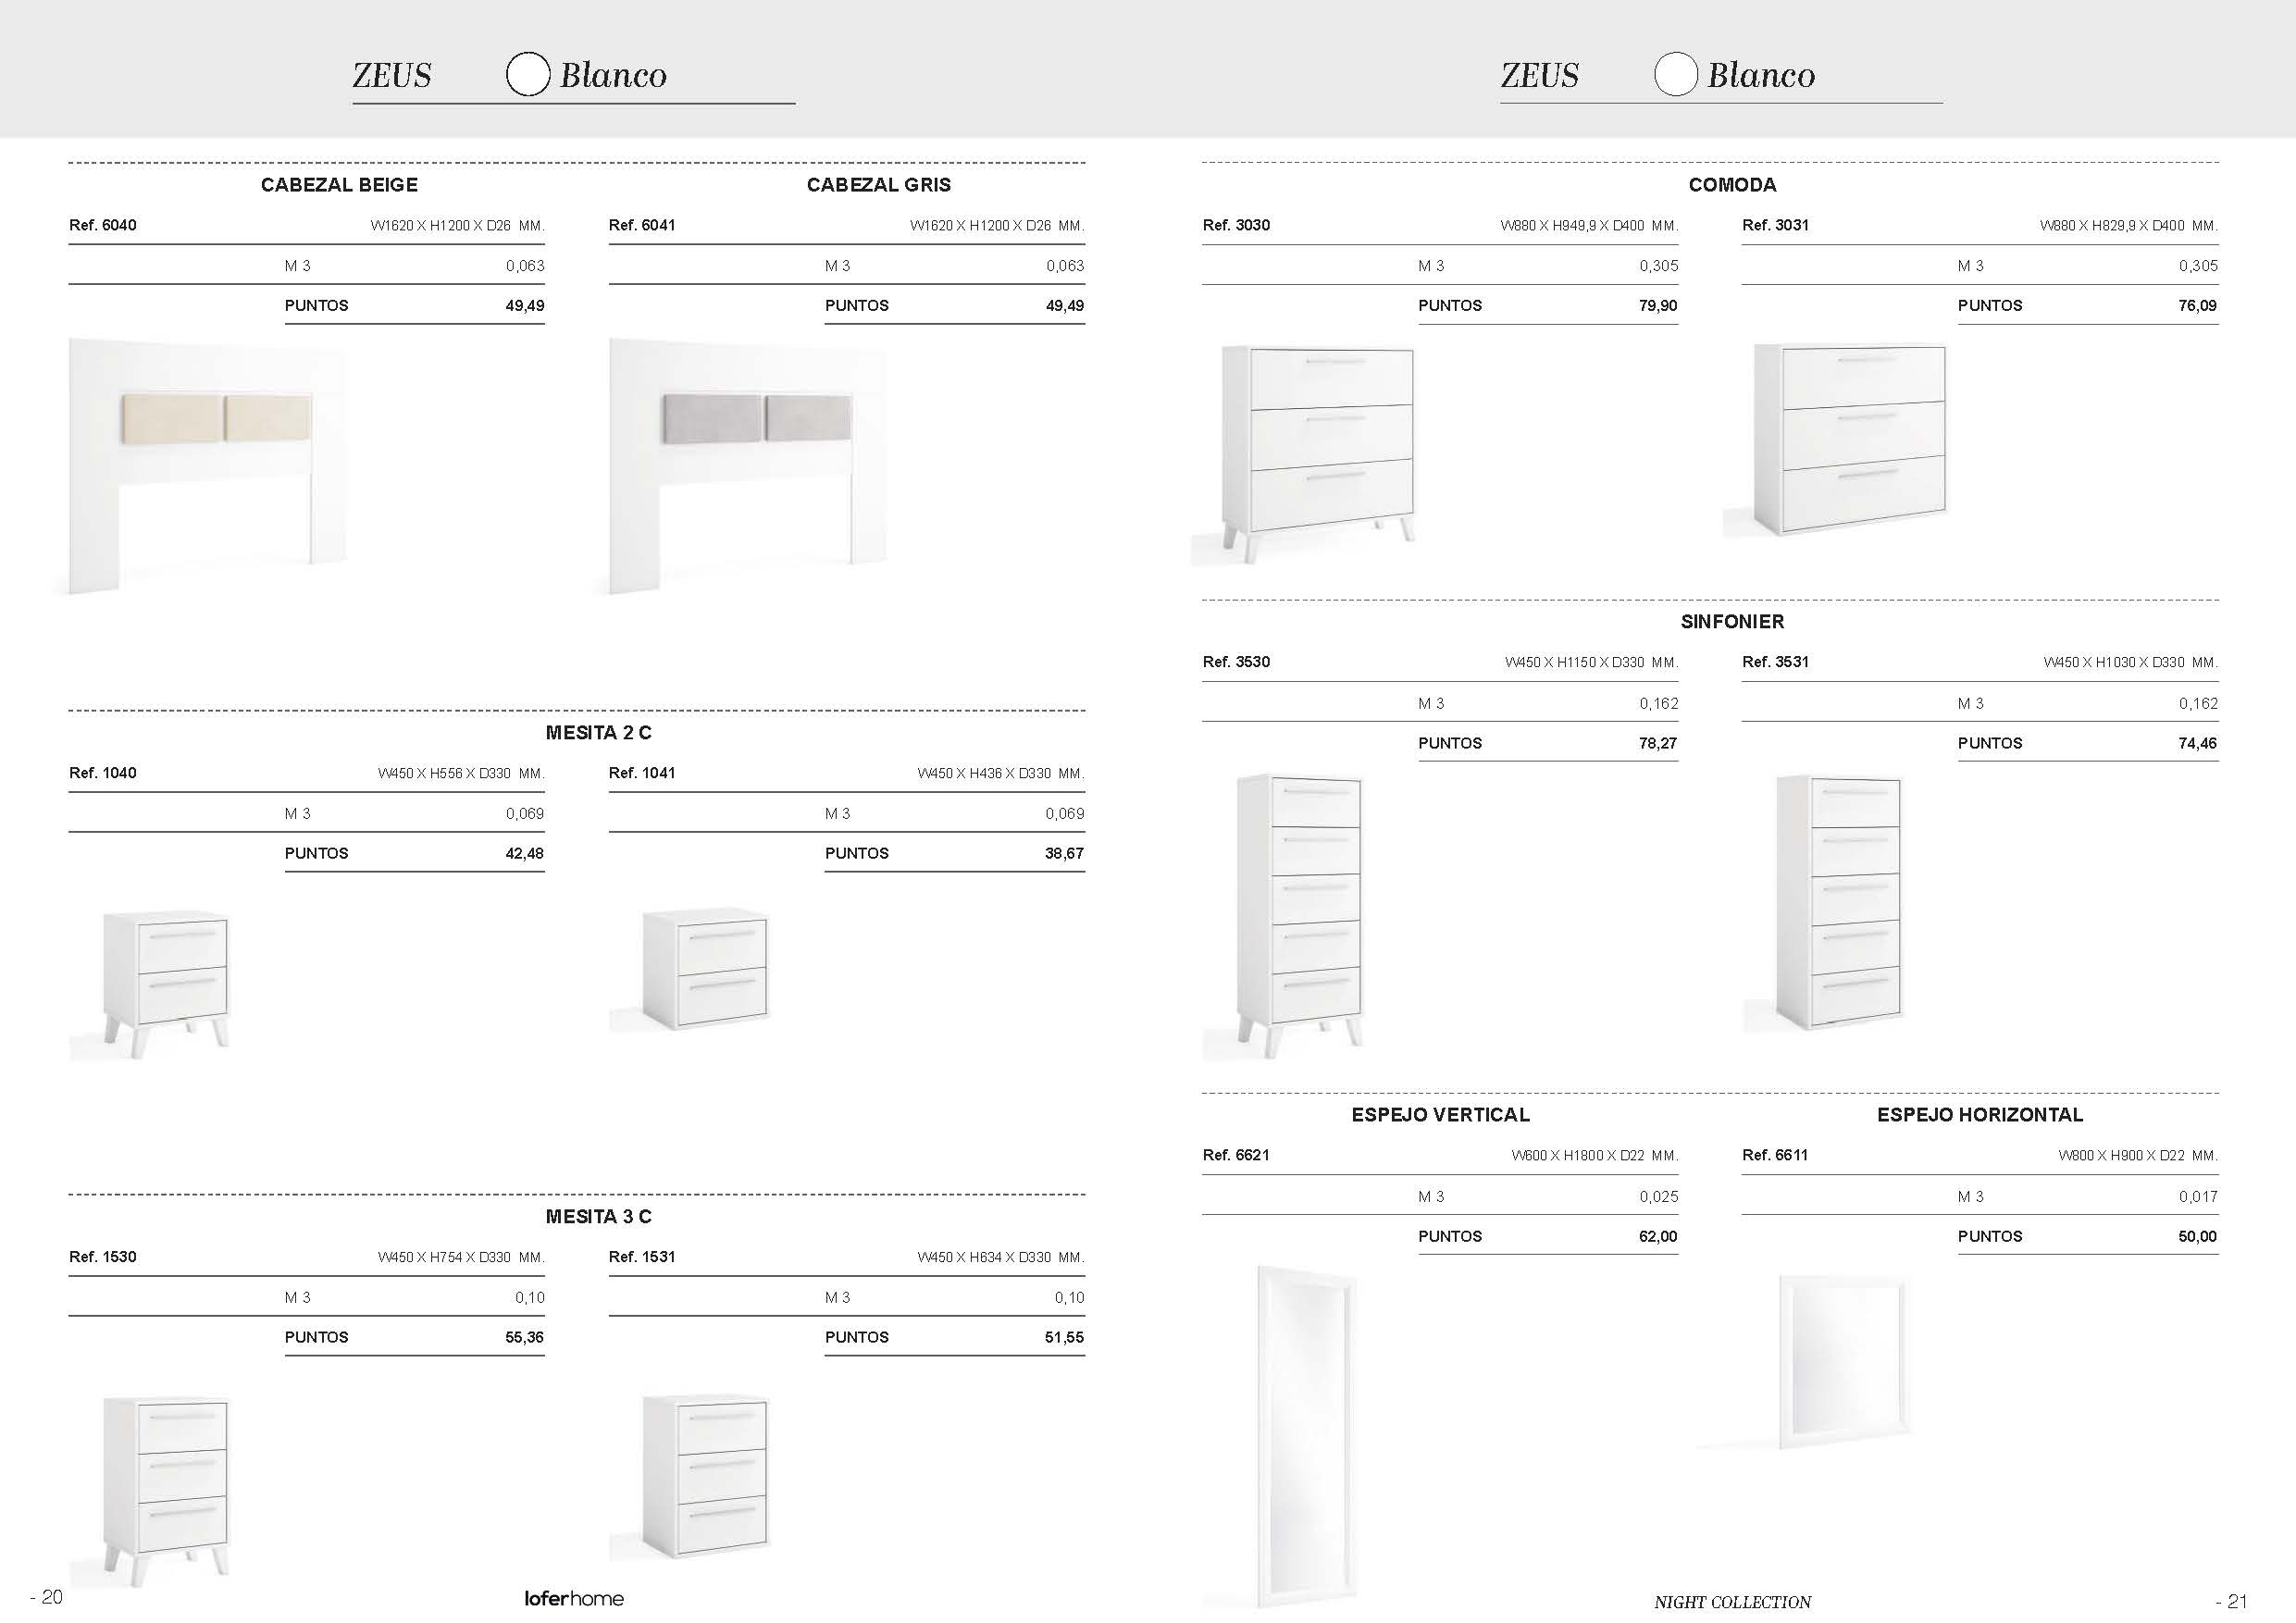Click the CABEZAL GRIS heading
The width and height of the screenshot is (2296, 1623).
pos(879,185)
